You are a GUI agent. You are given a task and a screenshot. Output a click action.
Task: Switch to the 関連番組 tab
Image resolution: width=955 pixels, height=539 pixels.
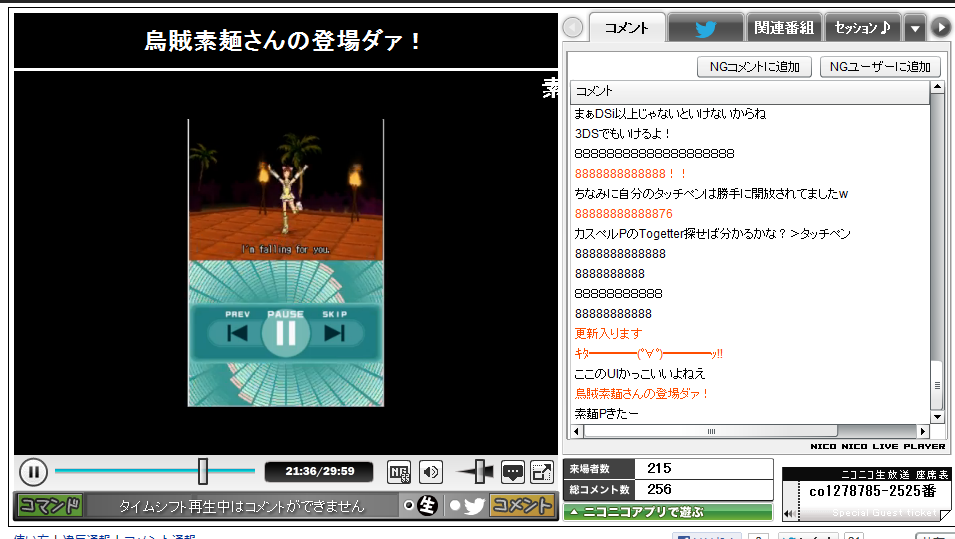pos(784,28)
